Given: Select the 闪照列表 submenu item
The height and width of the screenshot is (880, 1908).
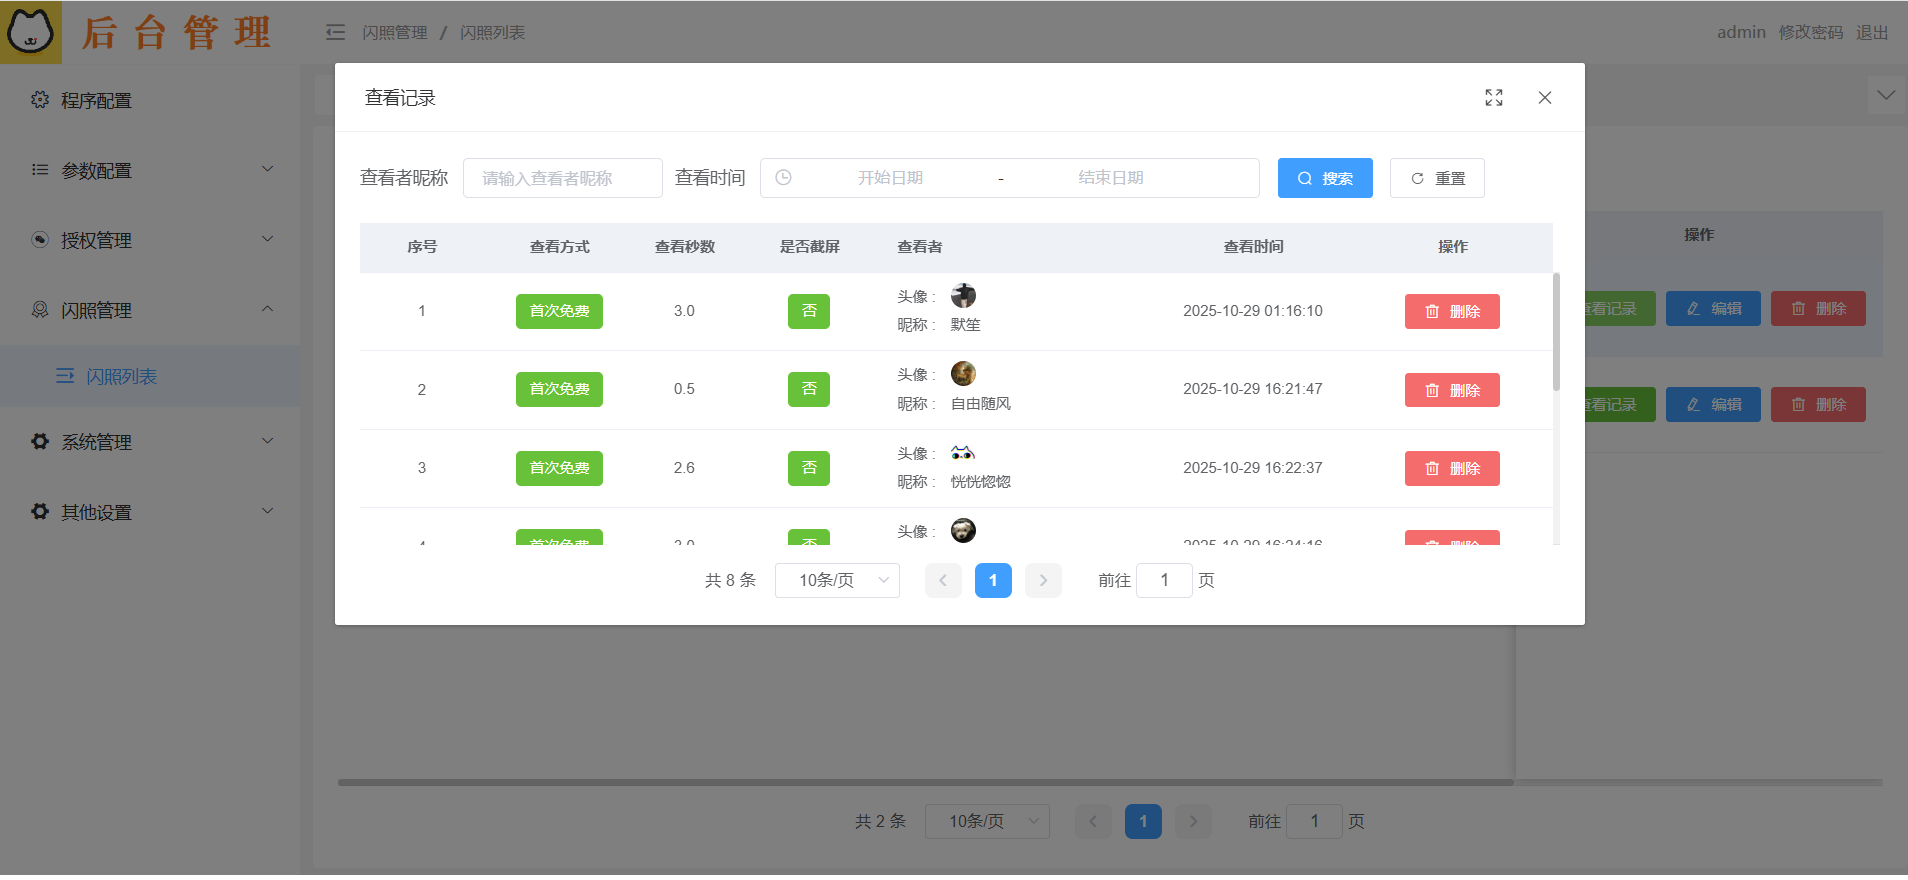Looking at the screenshot, I should 121,376.
